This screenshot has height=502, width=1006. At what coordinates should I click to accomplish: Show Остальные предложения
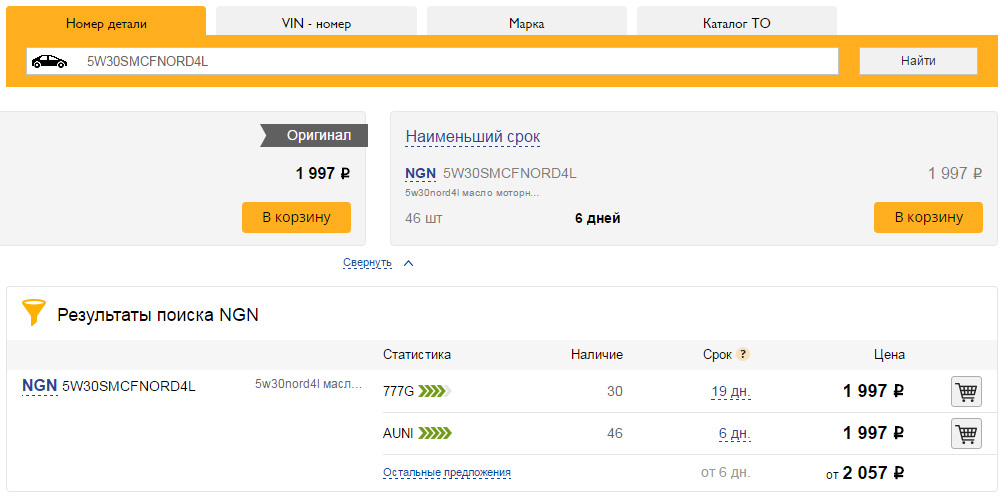447,472
